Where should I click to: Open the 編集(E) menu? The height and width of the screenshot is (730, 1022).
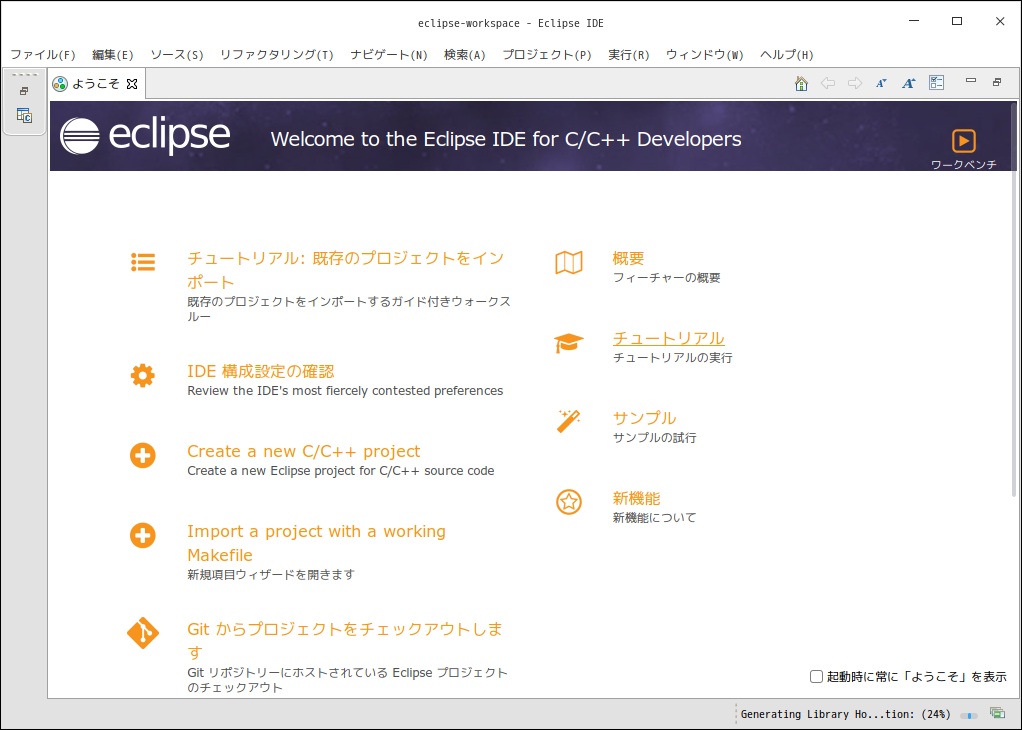113,55
